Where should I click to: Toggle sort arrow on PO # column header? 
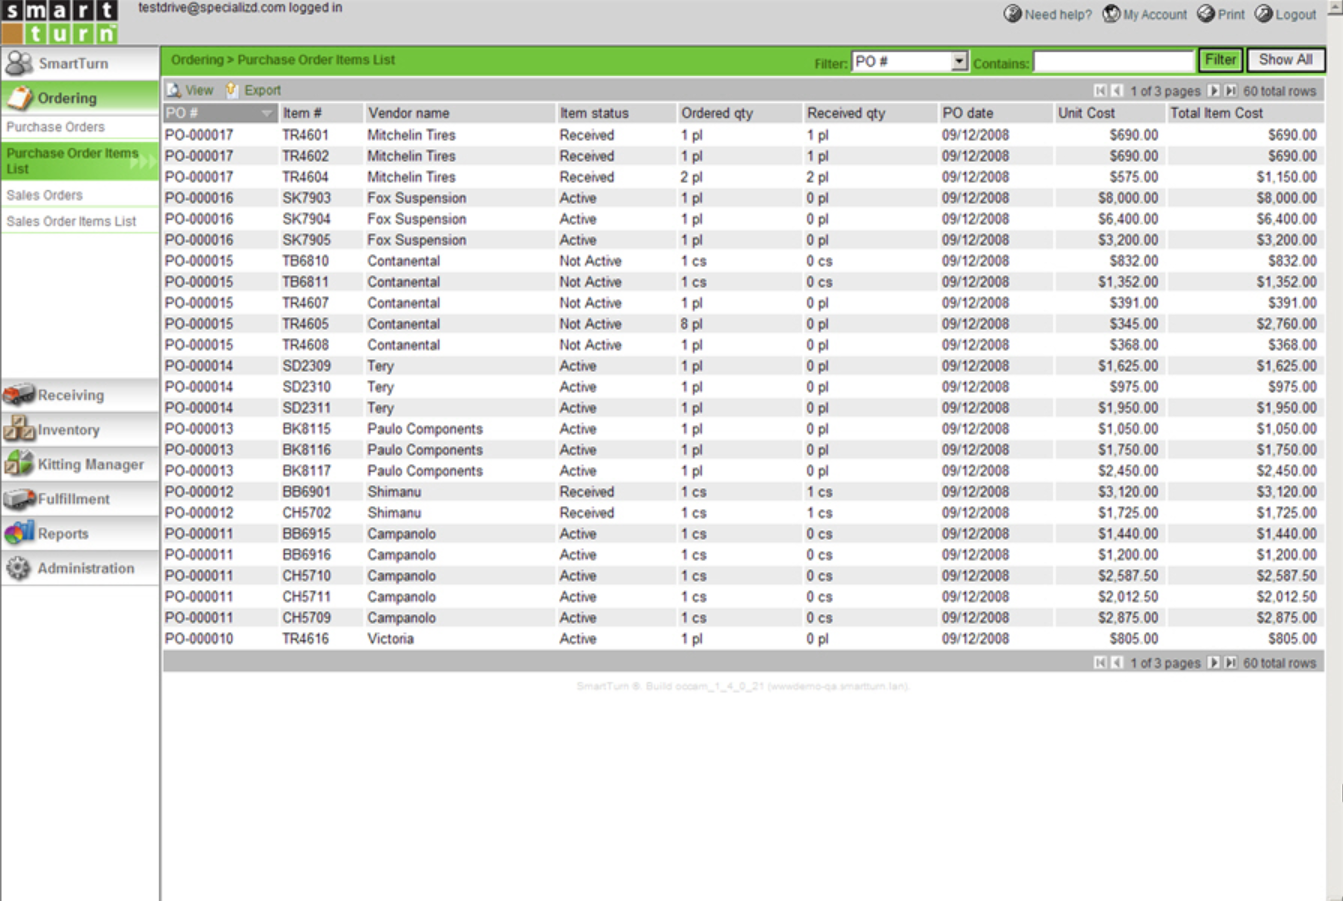(266, 113)
